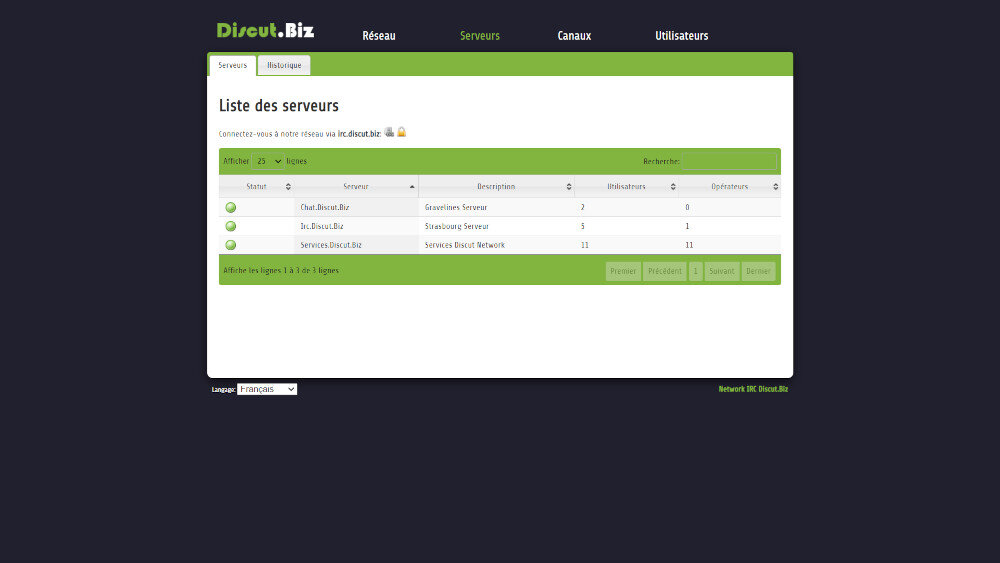The height and width of the screenshot is (563, 1000).
Task: Click the green status icon for Services.Discut.Biz
Action: pyautogui.click(x=231, y=245)
